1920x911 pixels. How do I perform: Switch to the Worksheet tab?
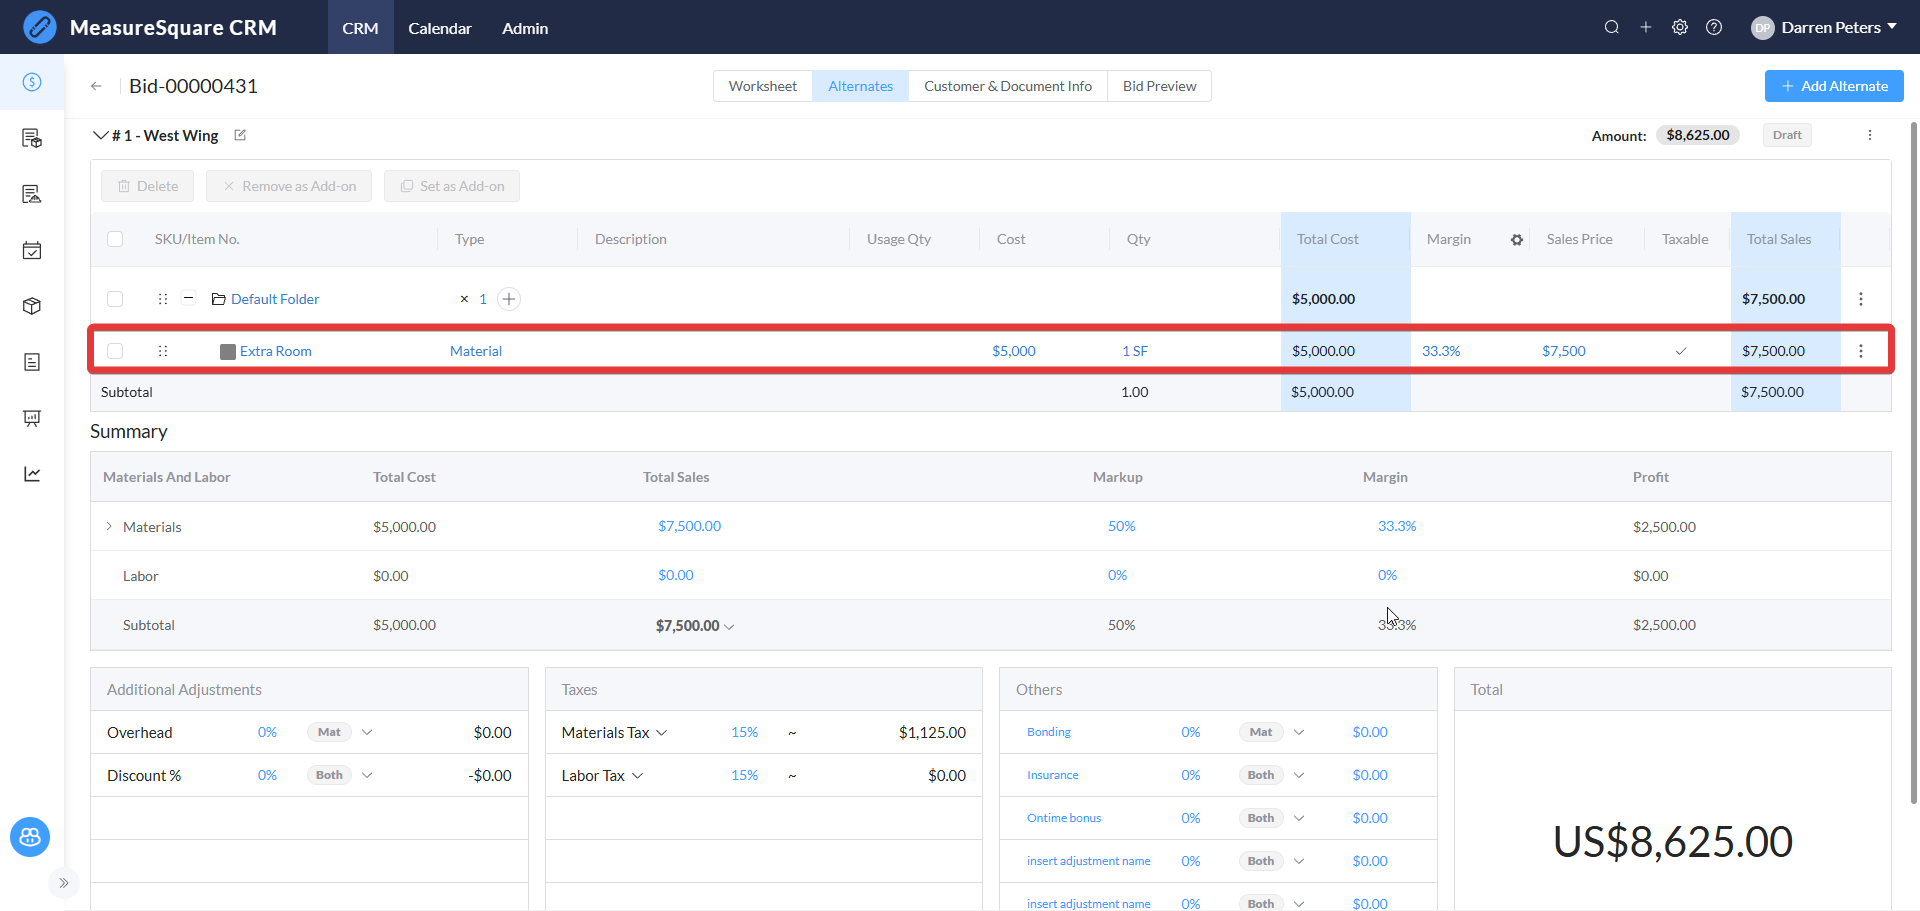pyautogui.click(x=763, y=86)
